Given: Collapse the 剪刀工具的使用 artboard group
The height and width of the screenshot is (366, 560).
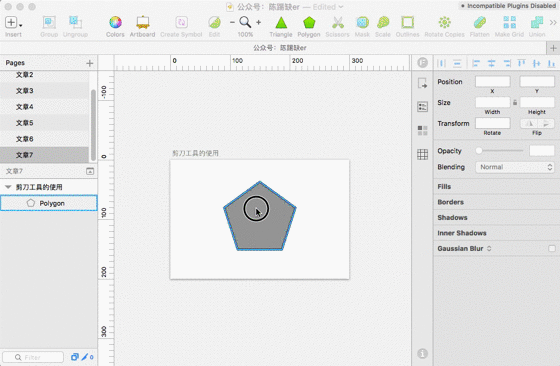Looking at the screenshot, I should [8, 187].
